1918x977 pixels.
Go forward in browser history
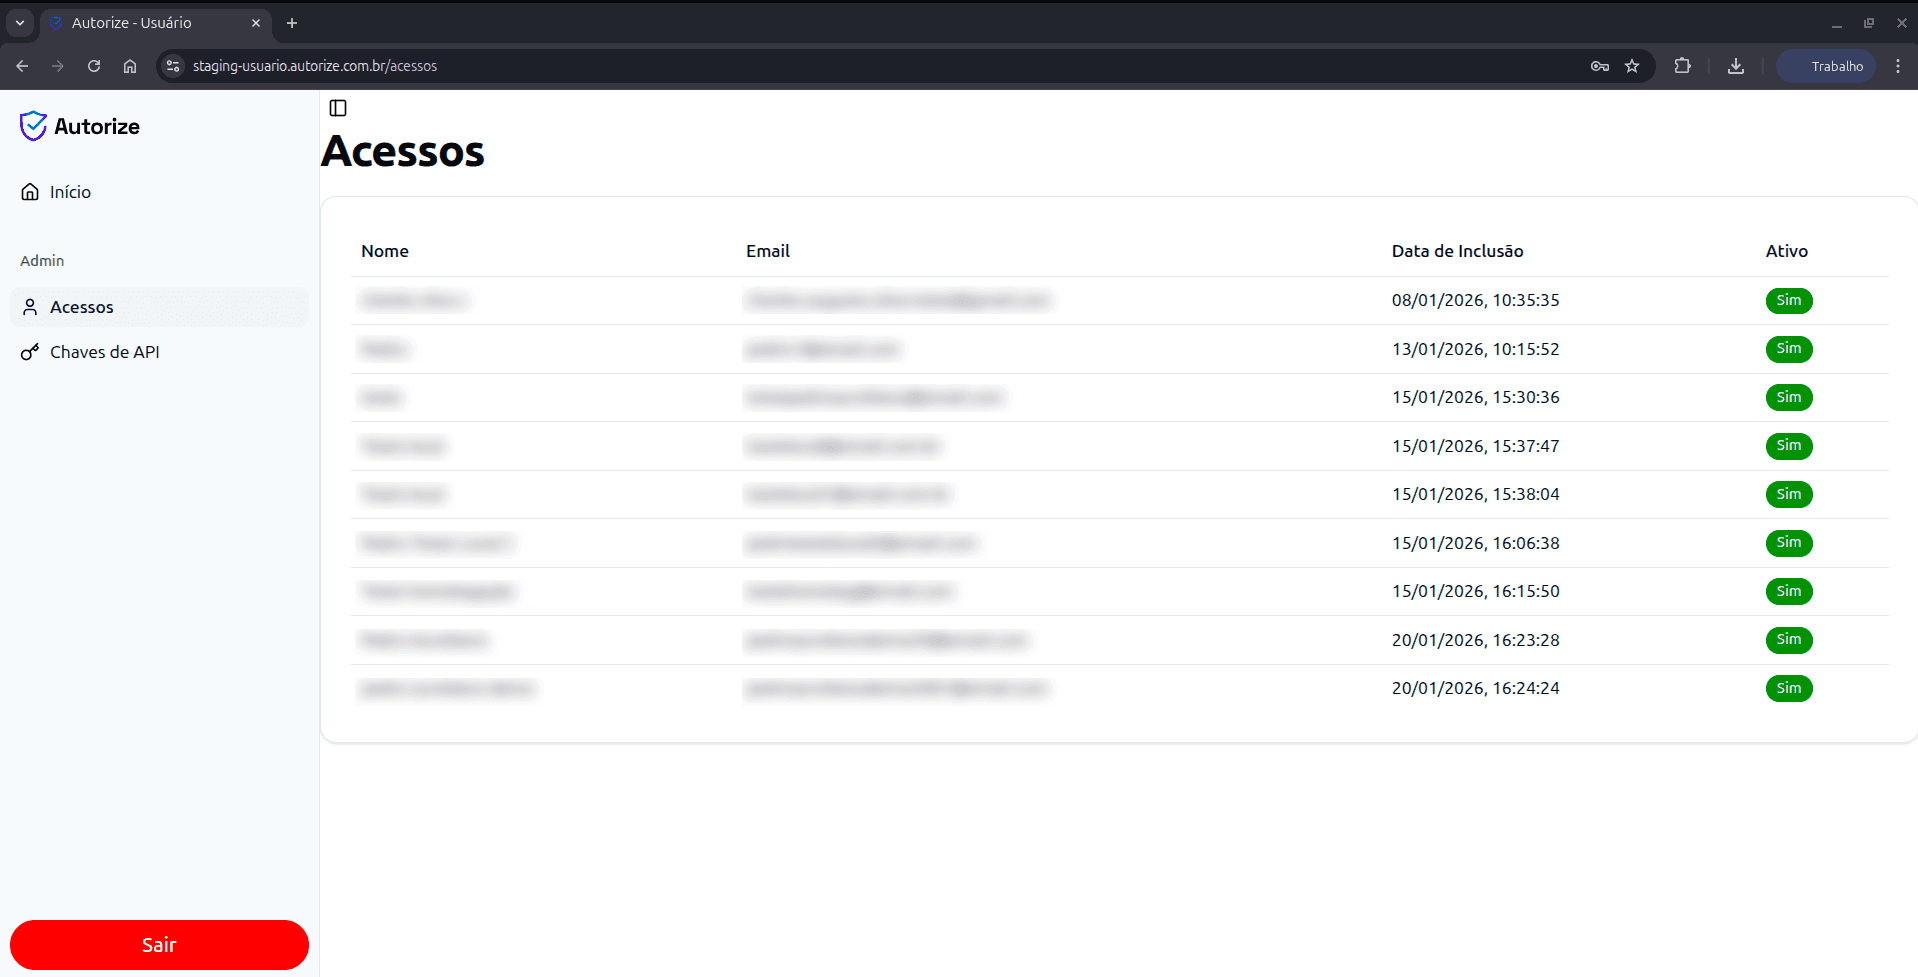coord(58,66)
